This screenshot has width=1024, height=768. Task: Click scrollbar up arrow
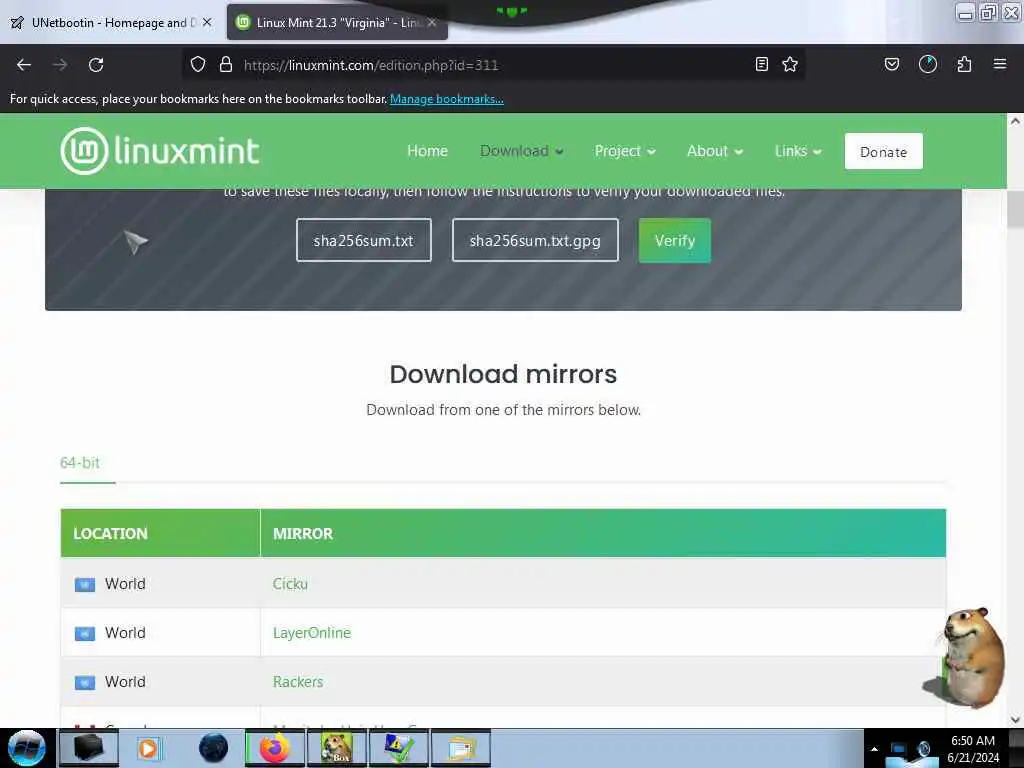pyautogui.click(x=1015, y=121)
